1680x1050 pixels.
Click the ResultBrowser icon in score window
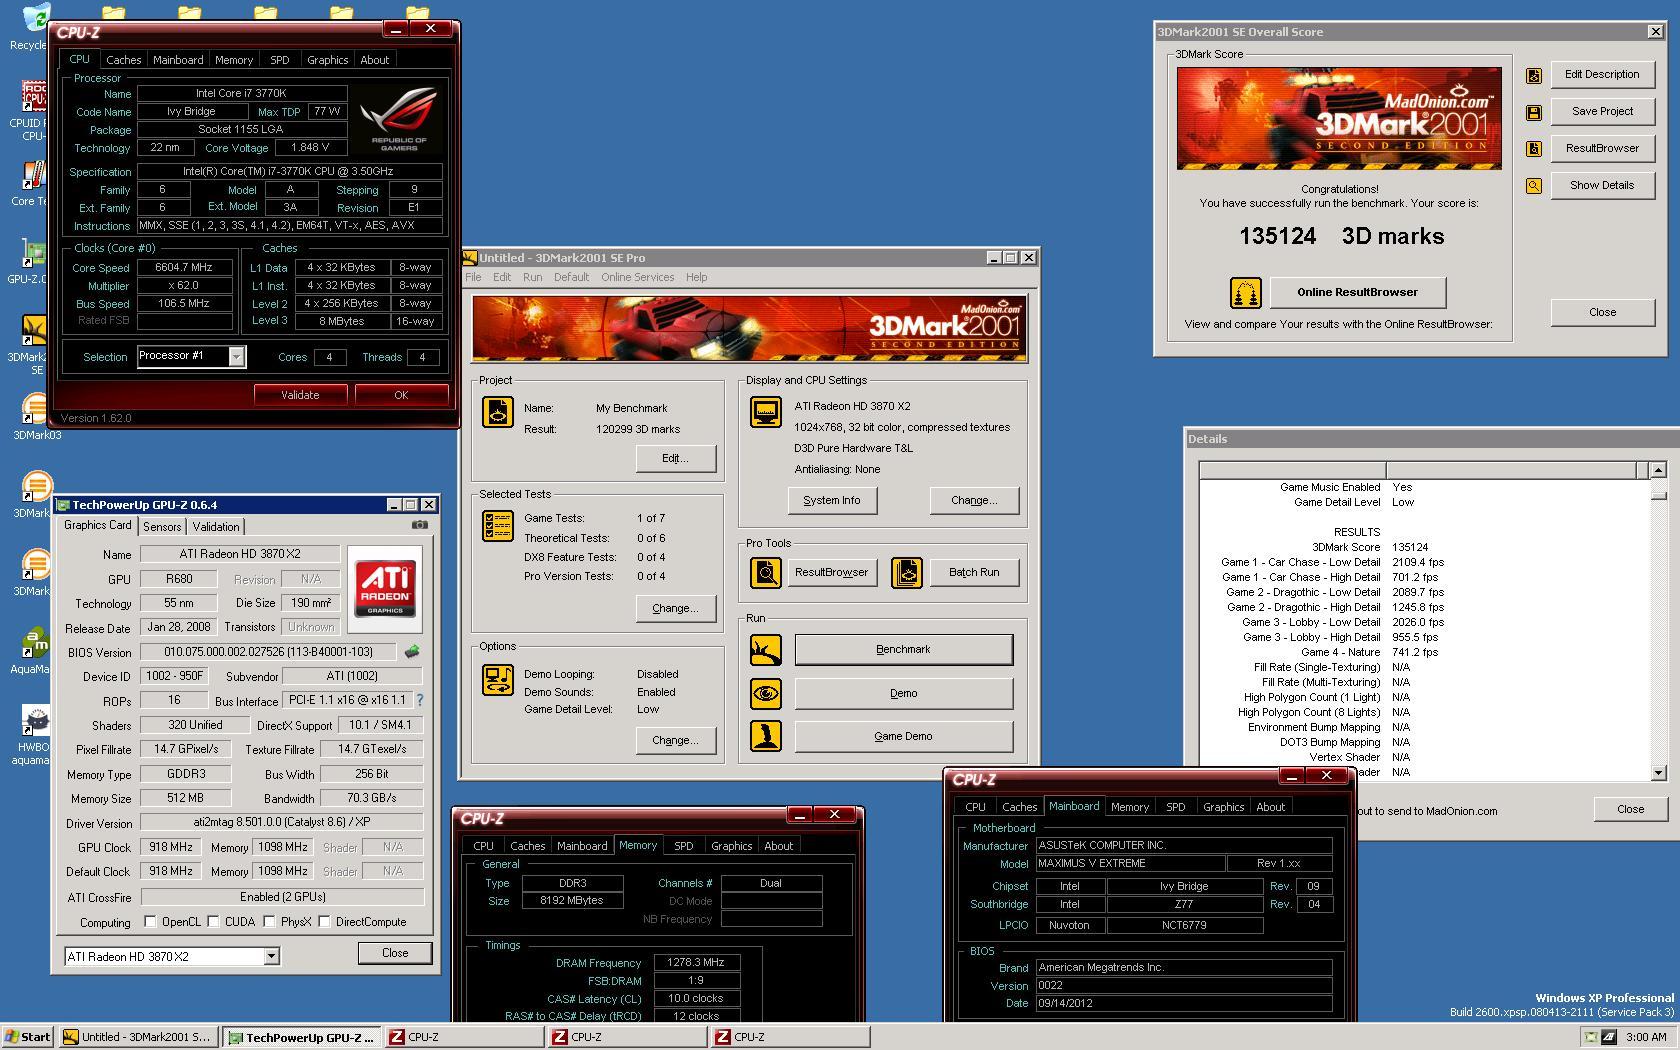pyautogui.click(x=1534, y=149)
